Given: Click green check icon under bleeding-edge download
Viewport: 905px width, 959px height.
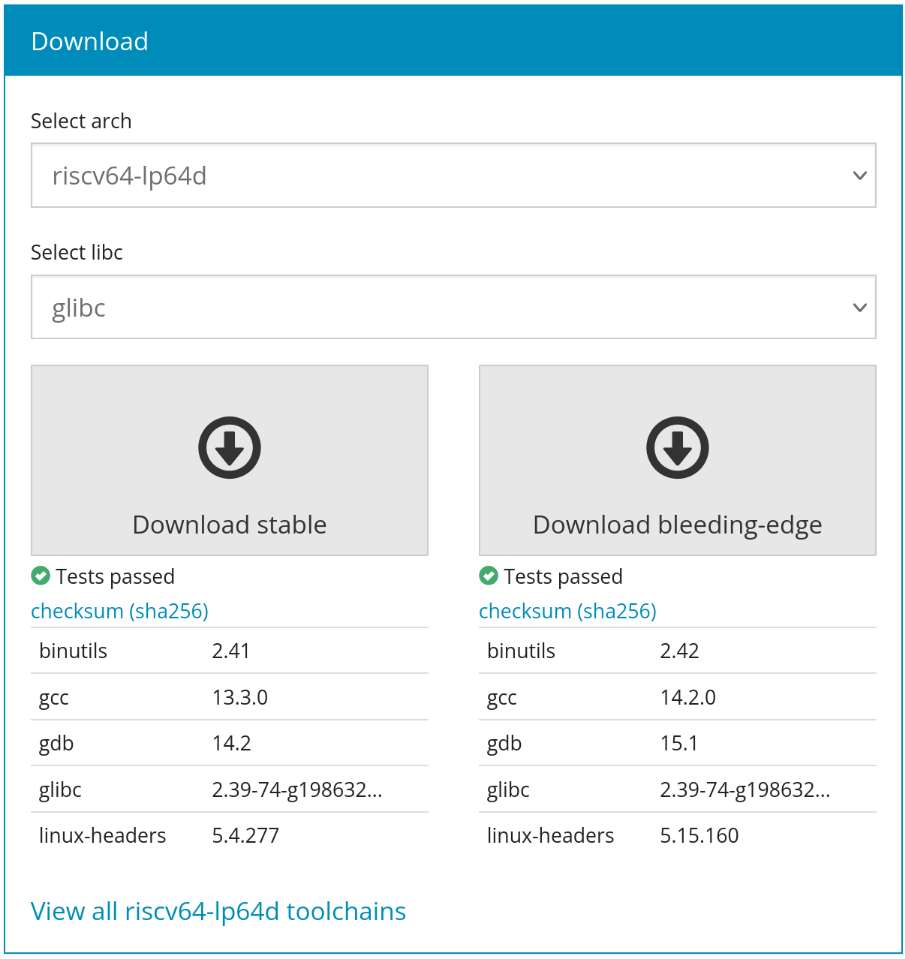Looking at the screenshot, I should [489, 576].
